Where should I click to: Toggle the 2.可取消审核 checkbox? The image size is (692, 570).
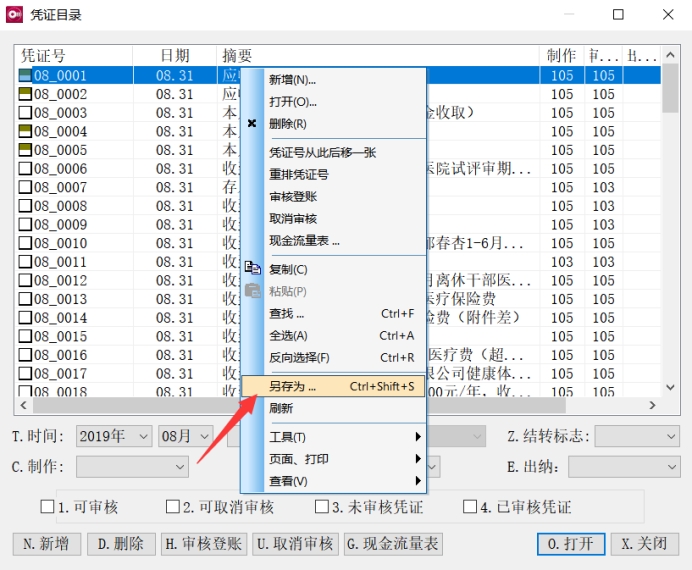pos(174,507)
